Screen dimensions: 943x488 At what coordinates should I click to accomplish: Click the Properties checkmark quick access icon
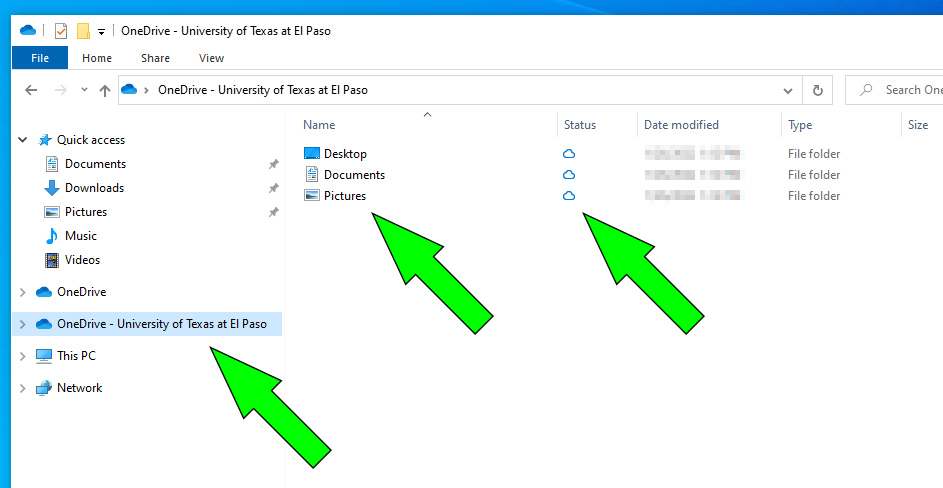tap(61, 31)
